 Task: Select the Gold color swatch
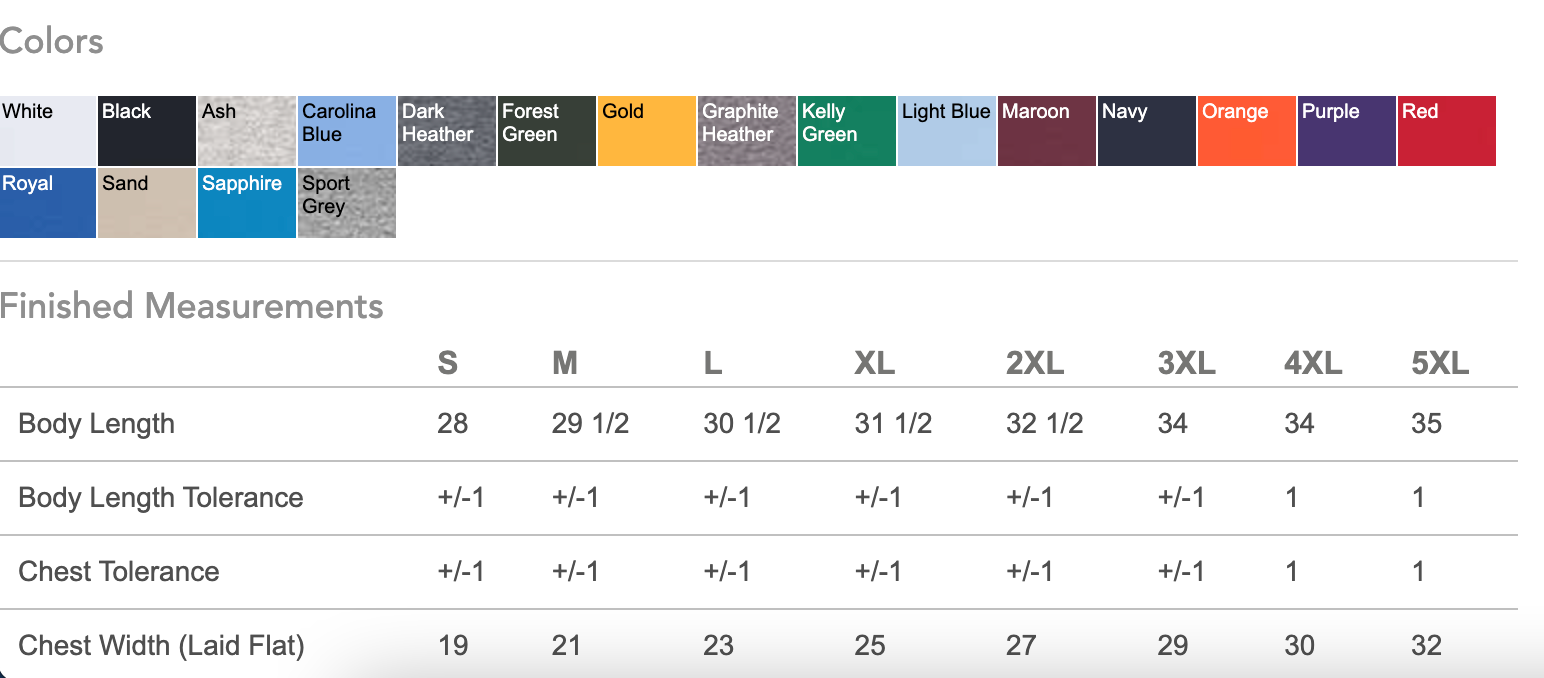tap(647, 131)
